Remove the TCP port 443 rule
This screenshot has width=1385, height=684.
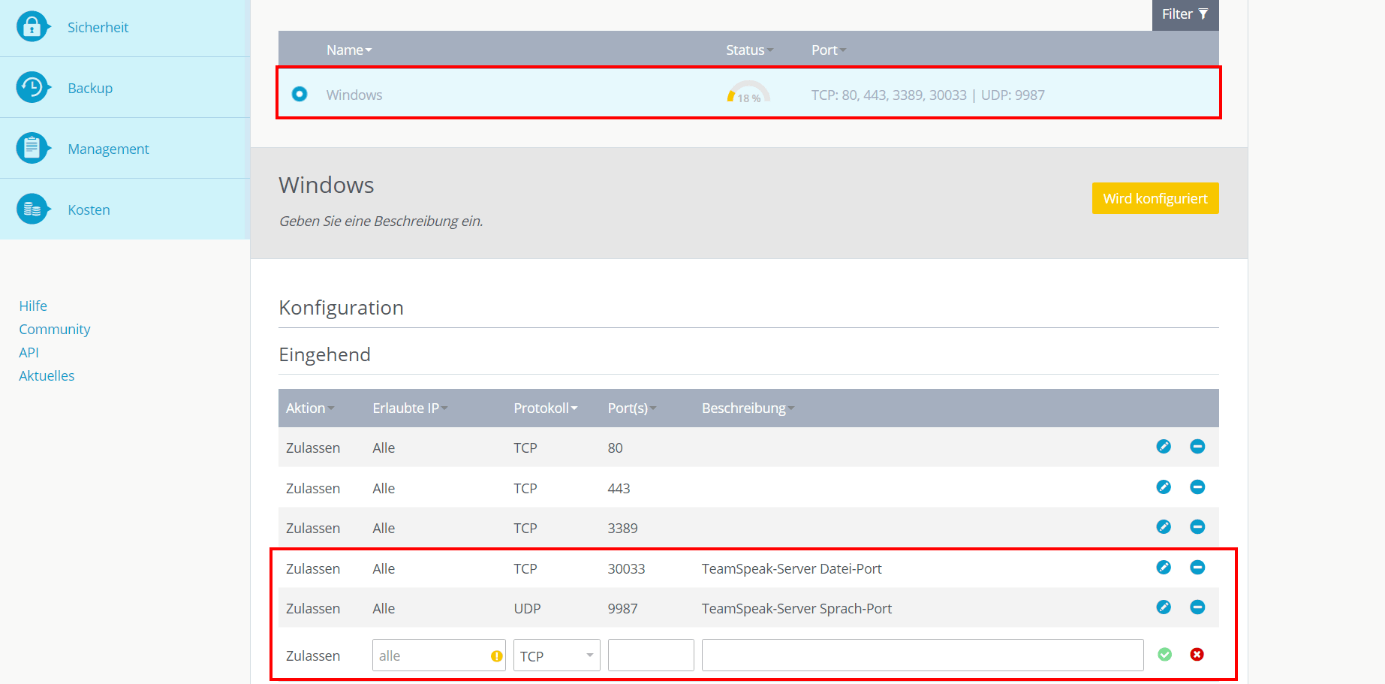tap(1197, 487)
